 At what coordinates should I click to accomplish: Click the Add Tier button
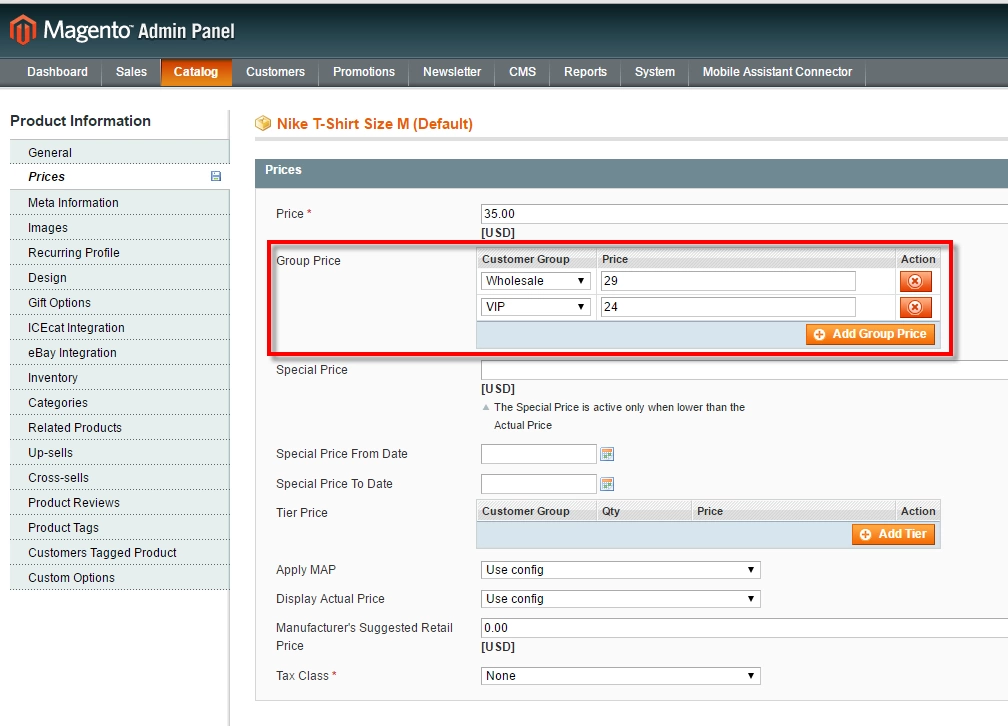pos(894,534)
